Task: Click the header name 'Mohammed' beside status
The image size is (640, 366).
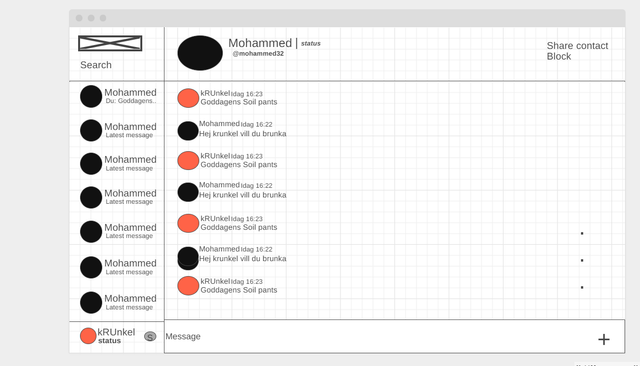Action: (260, 43)
